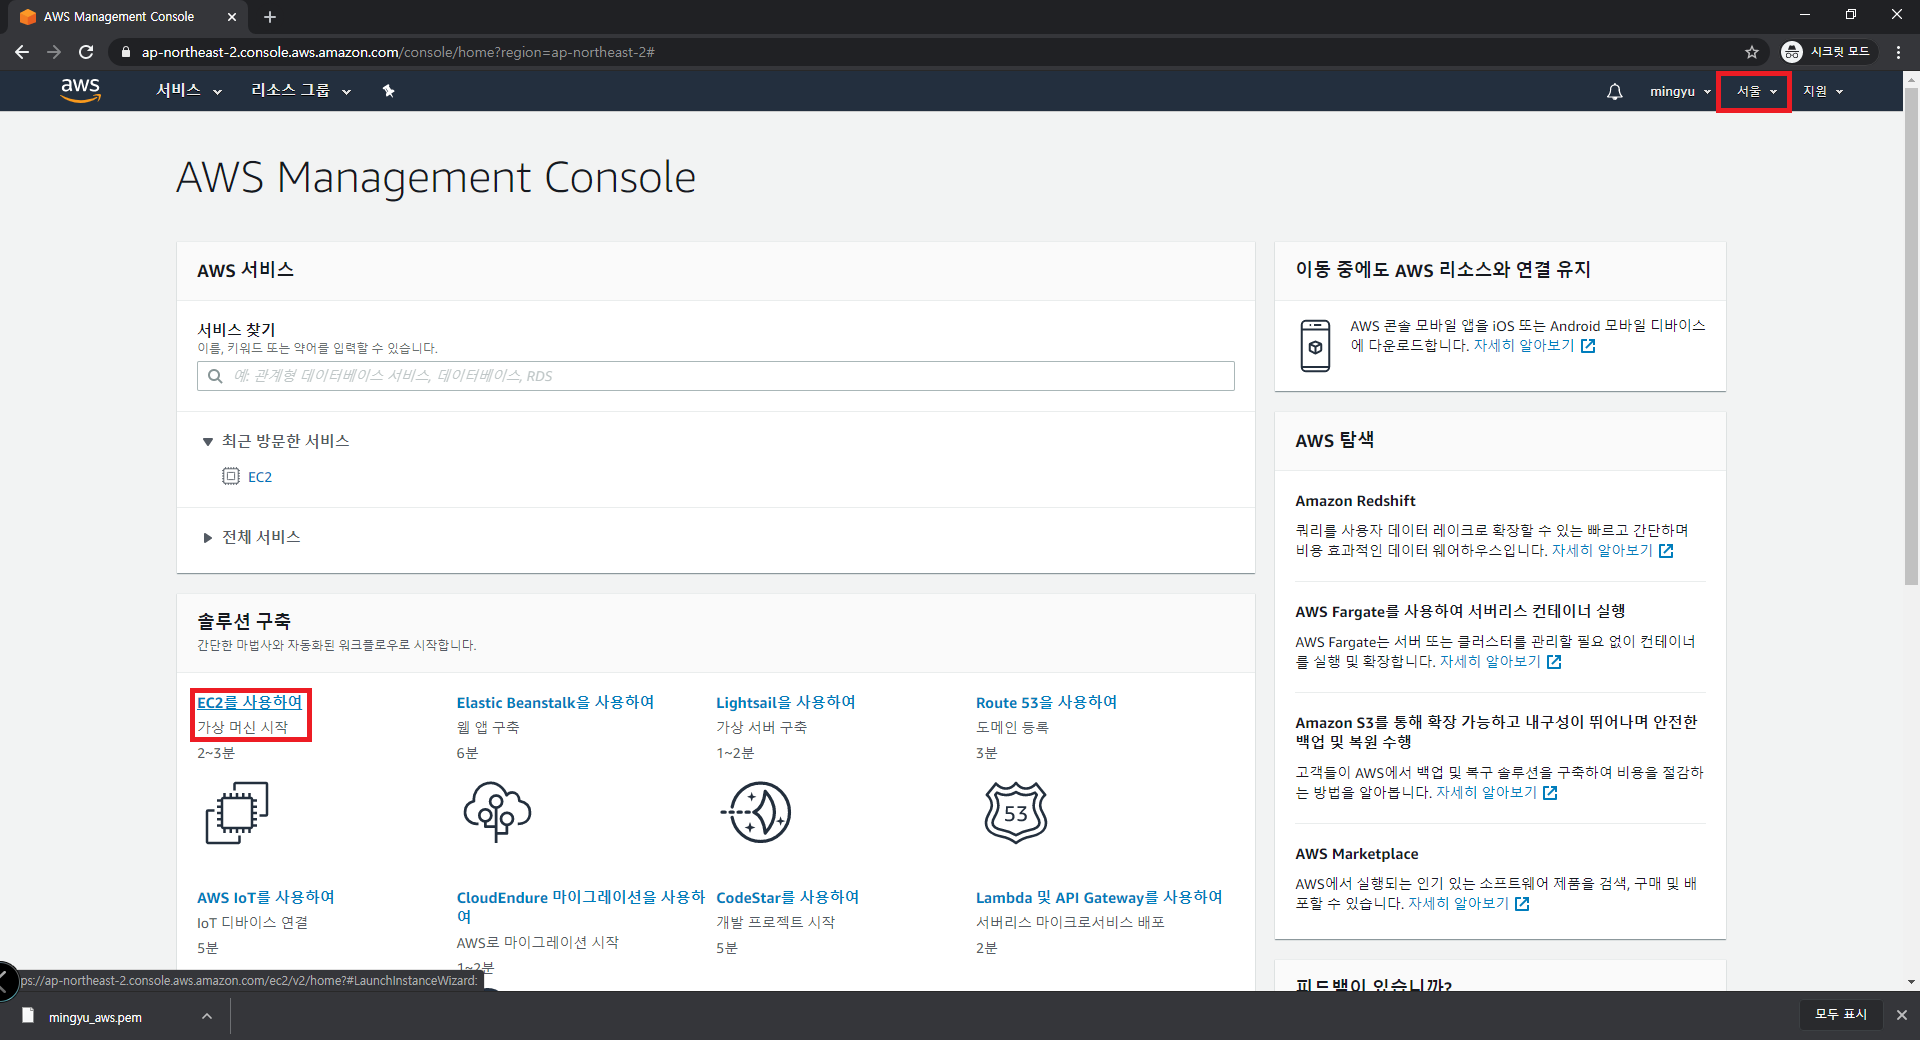Click 모두 표시 button in downloads bar
1920x1040 pixels.
point(1840,1015)
